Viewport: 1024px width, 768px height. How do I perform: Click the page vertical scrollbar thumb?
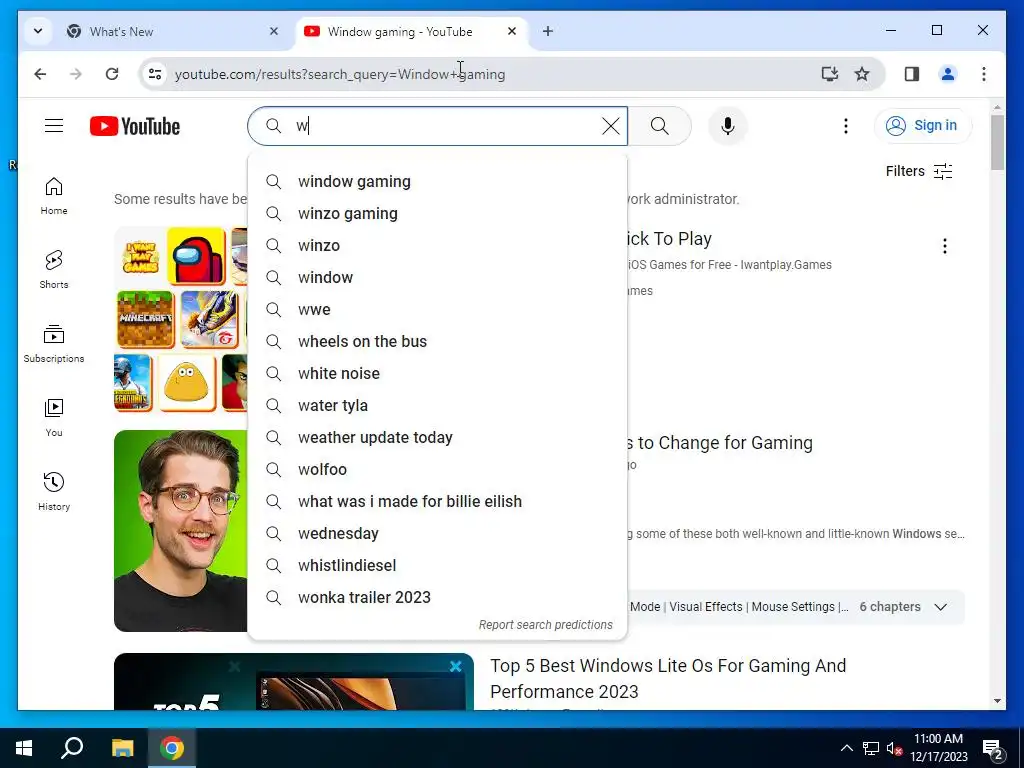997,142
